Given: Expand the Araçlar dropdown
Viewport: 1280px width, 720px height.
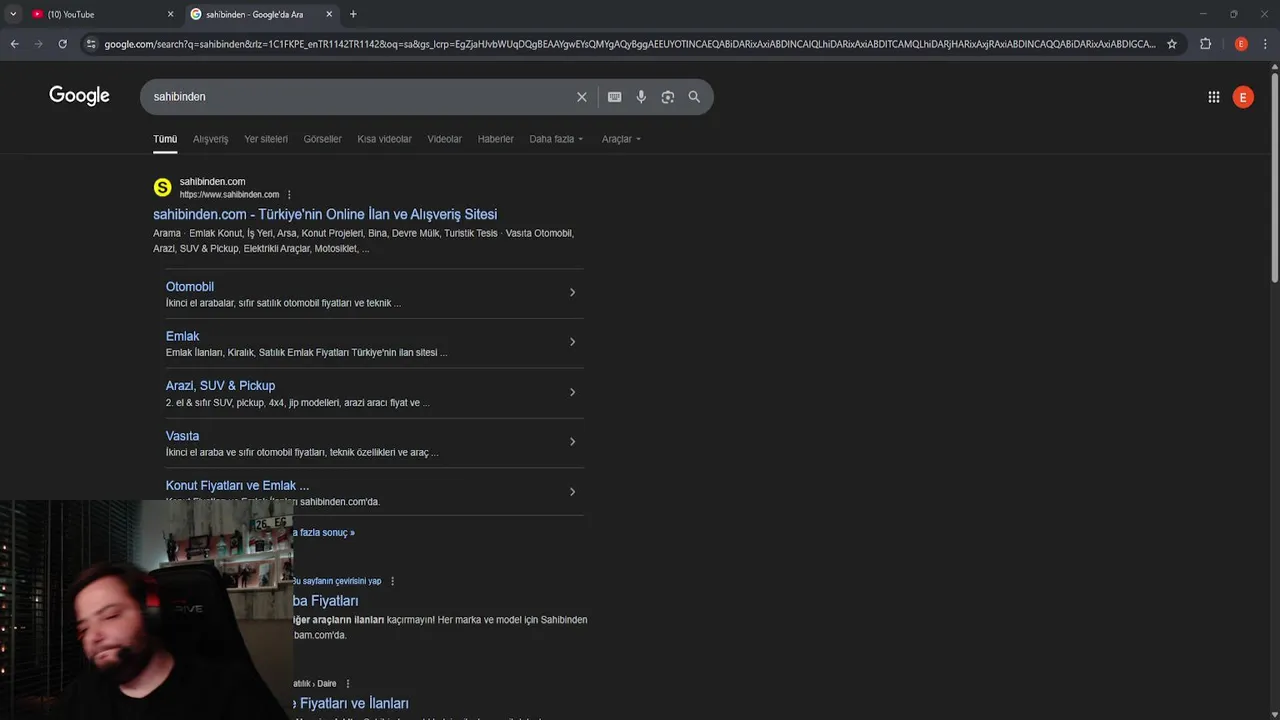Looking at the screenshot, I should click(x=621, y=139).
